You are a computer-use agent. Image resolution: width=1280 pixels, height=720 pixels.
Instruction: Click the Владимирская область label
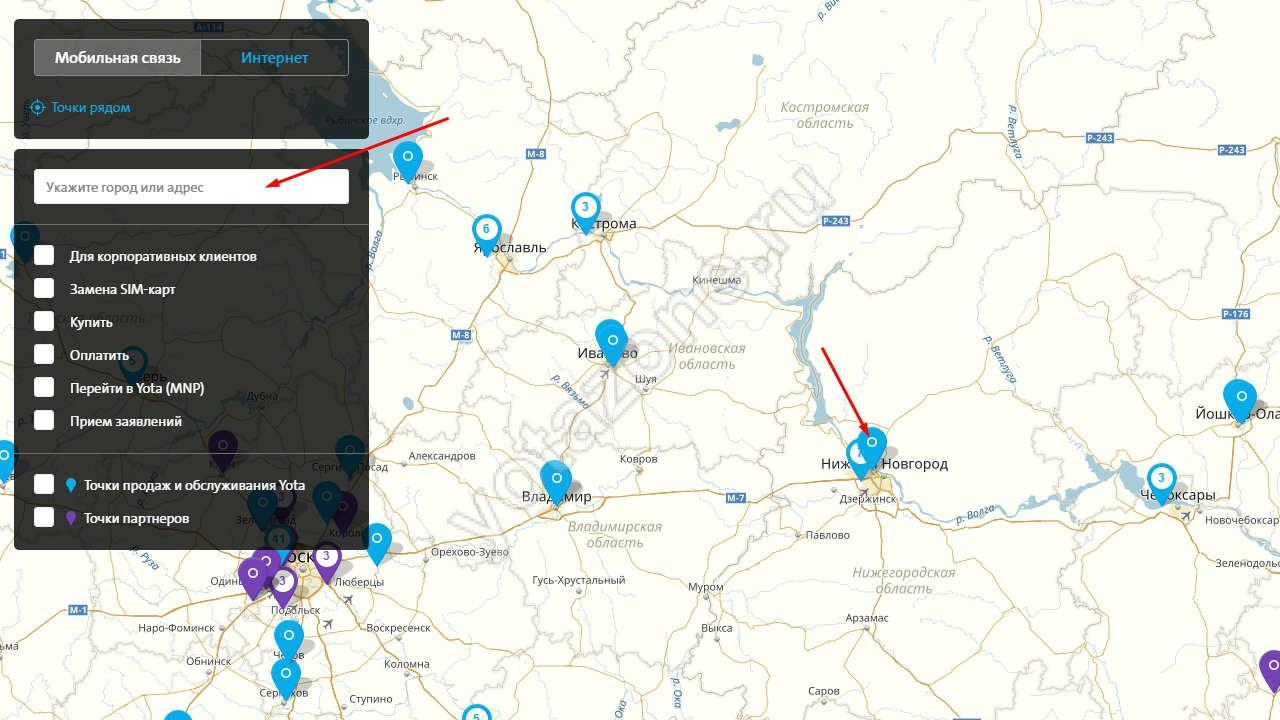[614, 534]
